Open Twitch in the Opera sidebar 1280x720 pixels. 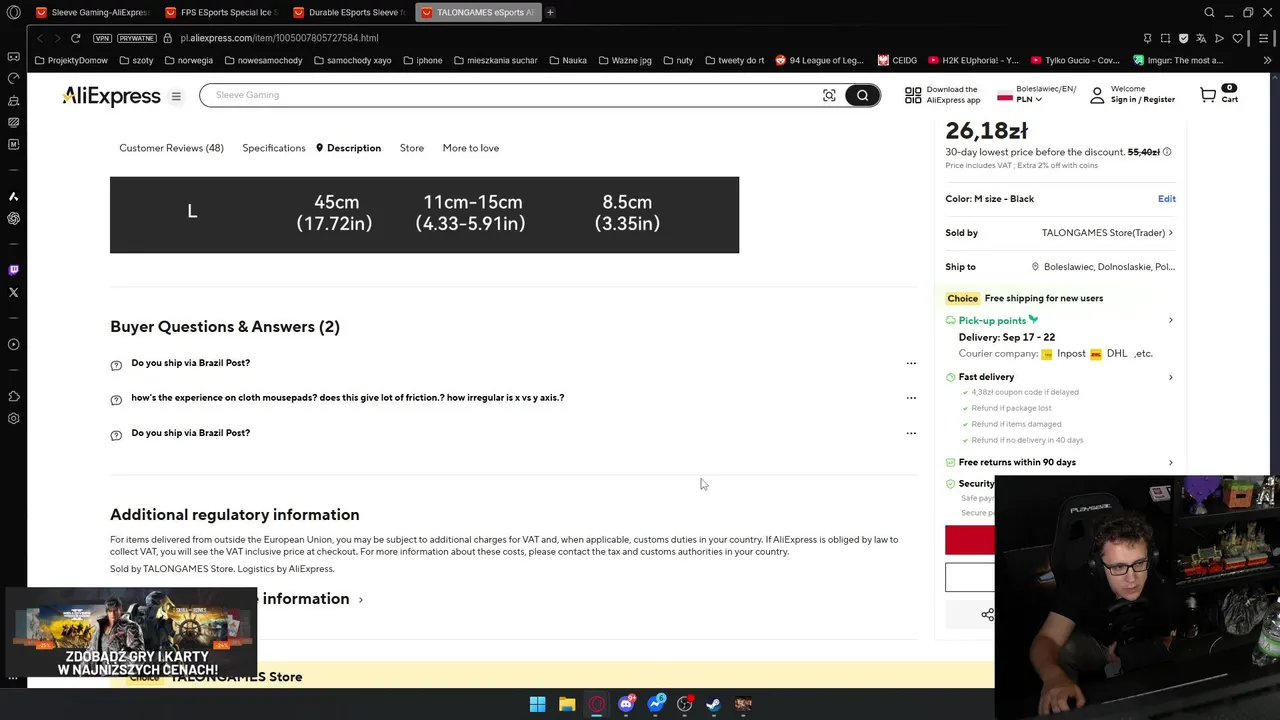(13, 270)
